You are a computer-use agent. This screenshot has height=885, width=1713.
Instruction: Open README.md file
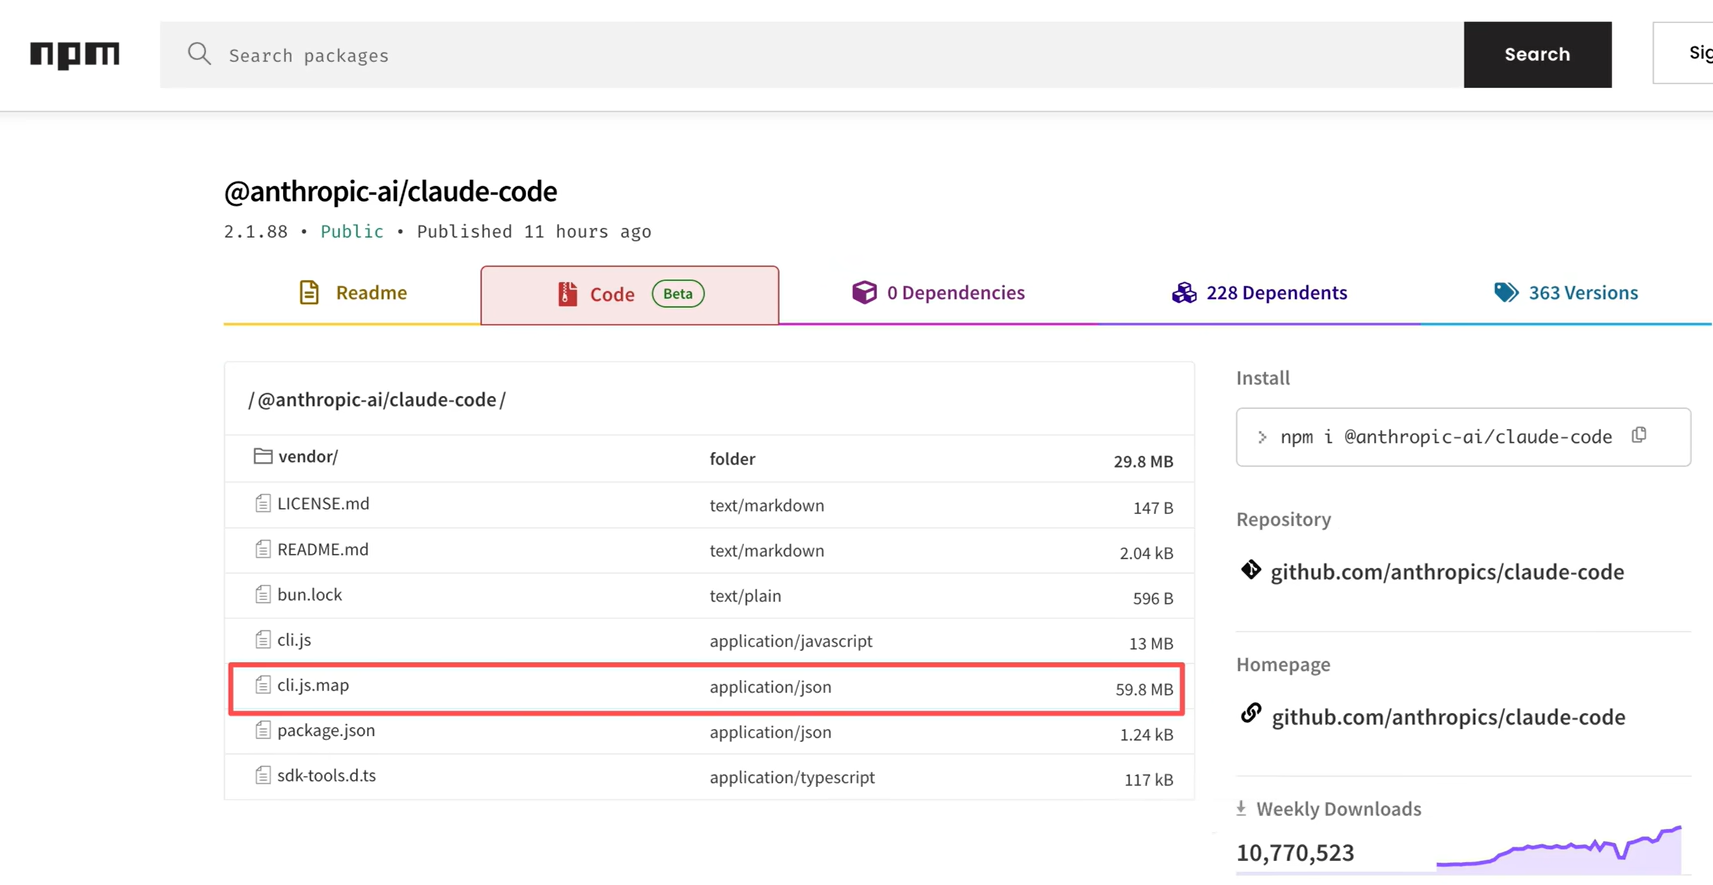tap(323, 550)
